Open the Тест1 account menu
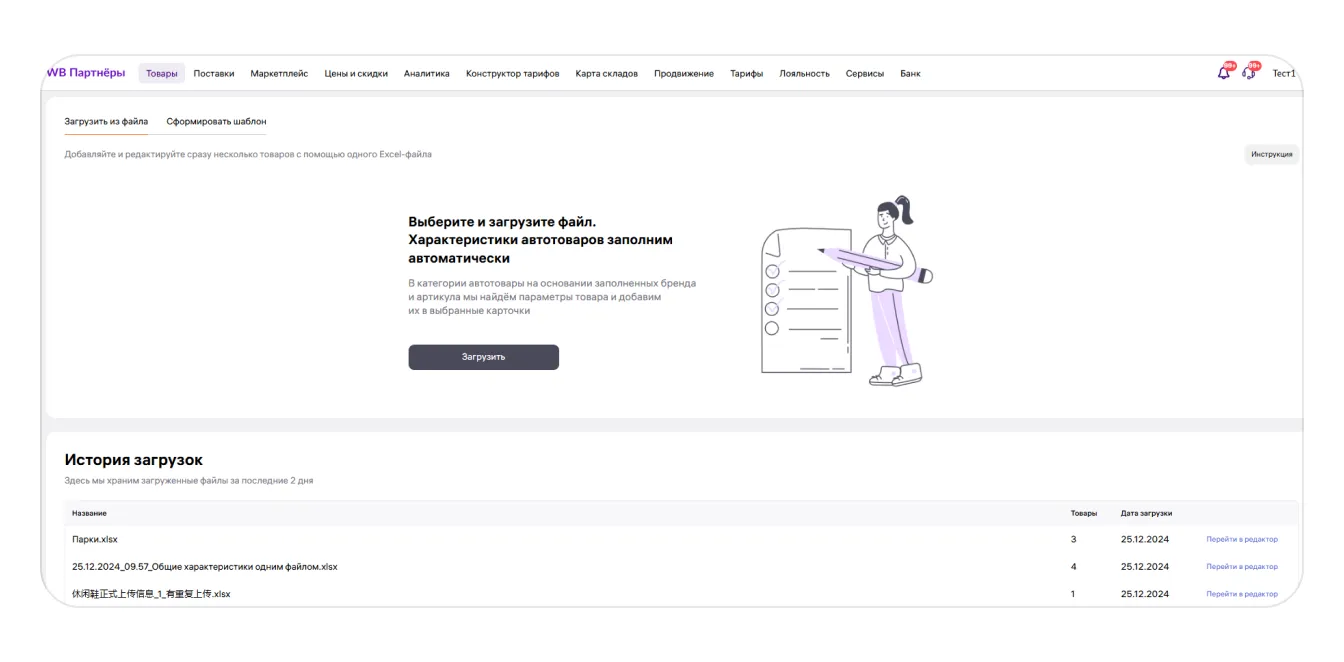 (x=1283, y=73)
